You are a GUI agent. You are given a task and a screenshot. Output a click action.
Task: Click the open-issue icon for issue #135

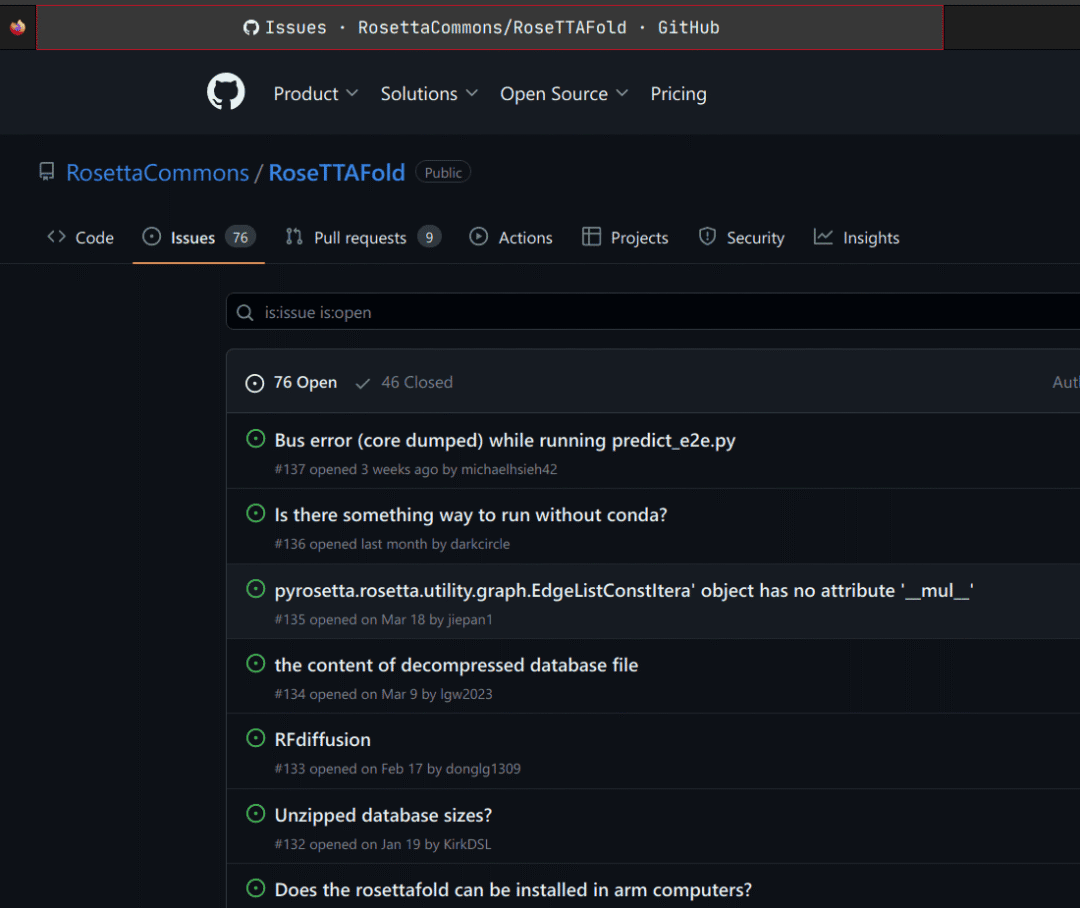[x=256, y=589]
